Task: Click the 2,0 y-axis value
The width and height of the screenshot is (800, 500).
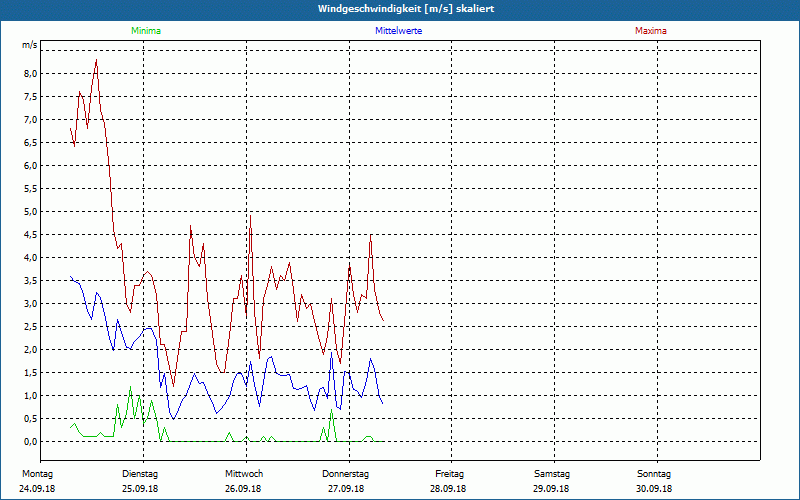Action: point(31,349)
